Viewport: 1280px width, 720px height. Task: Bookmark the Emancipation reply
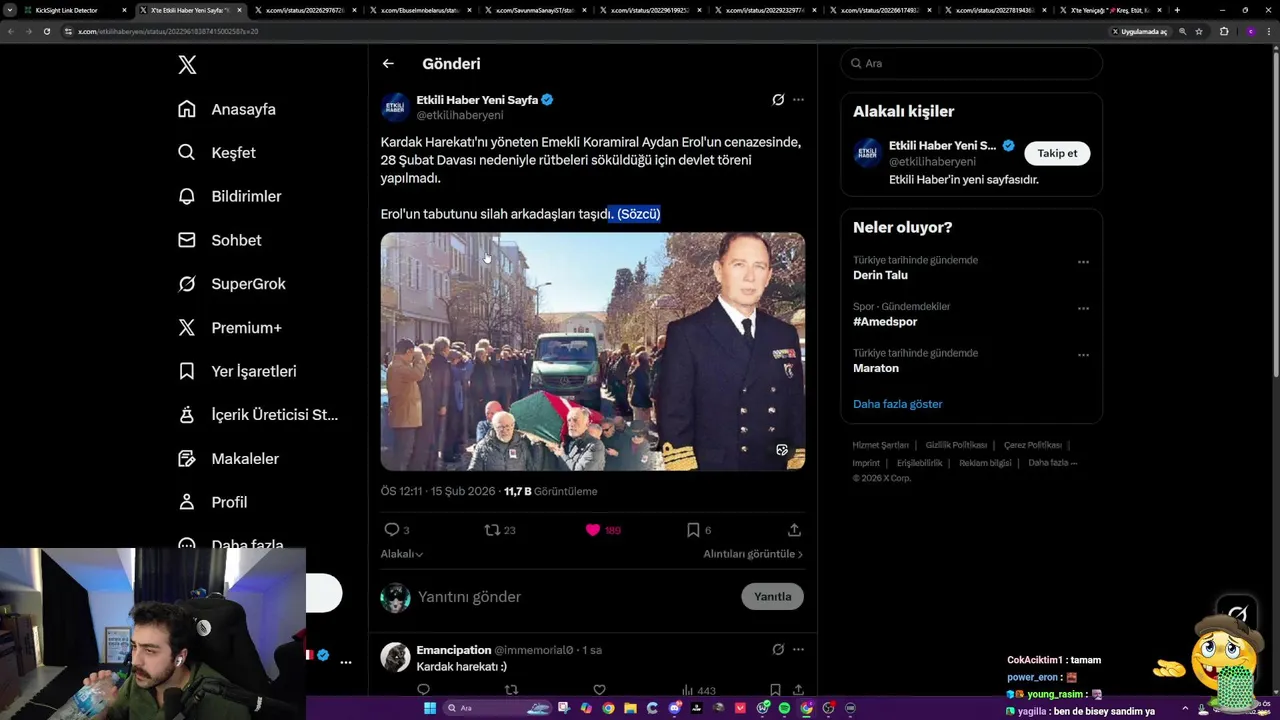tap(775, 690)
